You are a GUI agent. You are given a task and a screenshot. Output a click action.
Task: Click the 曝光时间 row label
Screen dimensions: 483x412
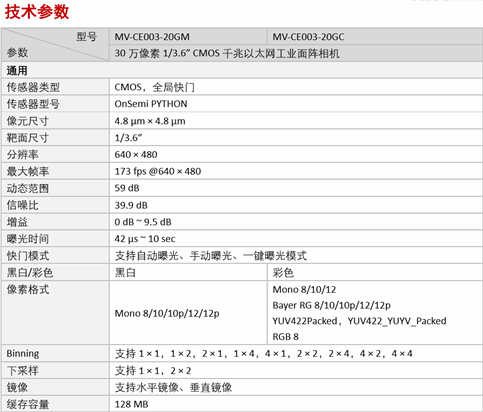tap(28, 239)
